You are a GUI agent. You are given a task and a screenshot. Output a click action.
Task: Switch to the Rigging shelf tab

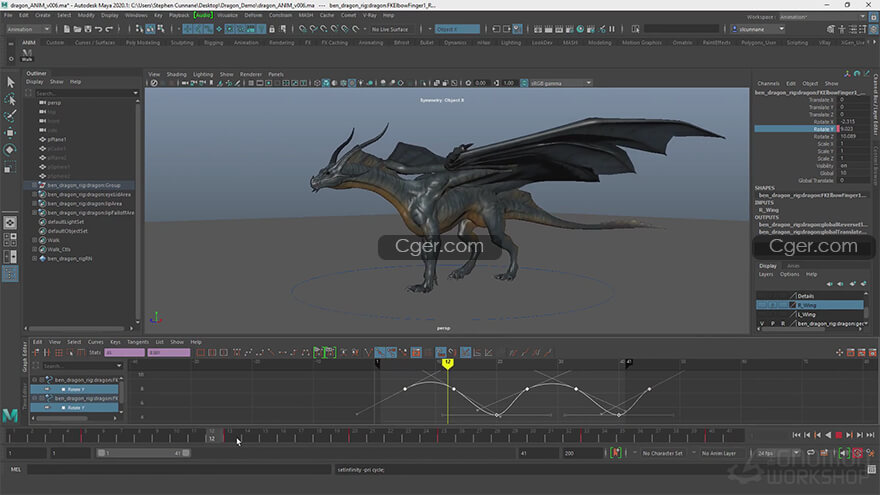(213, 43)
